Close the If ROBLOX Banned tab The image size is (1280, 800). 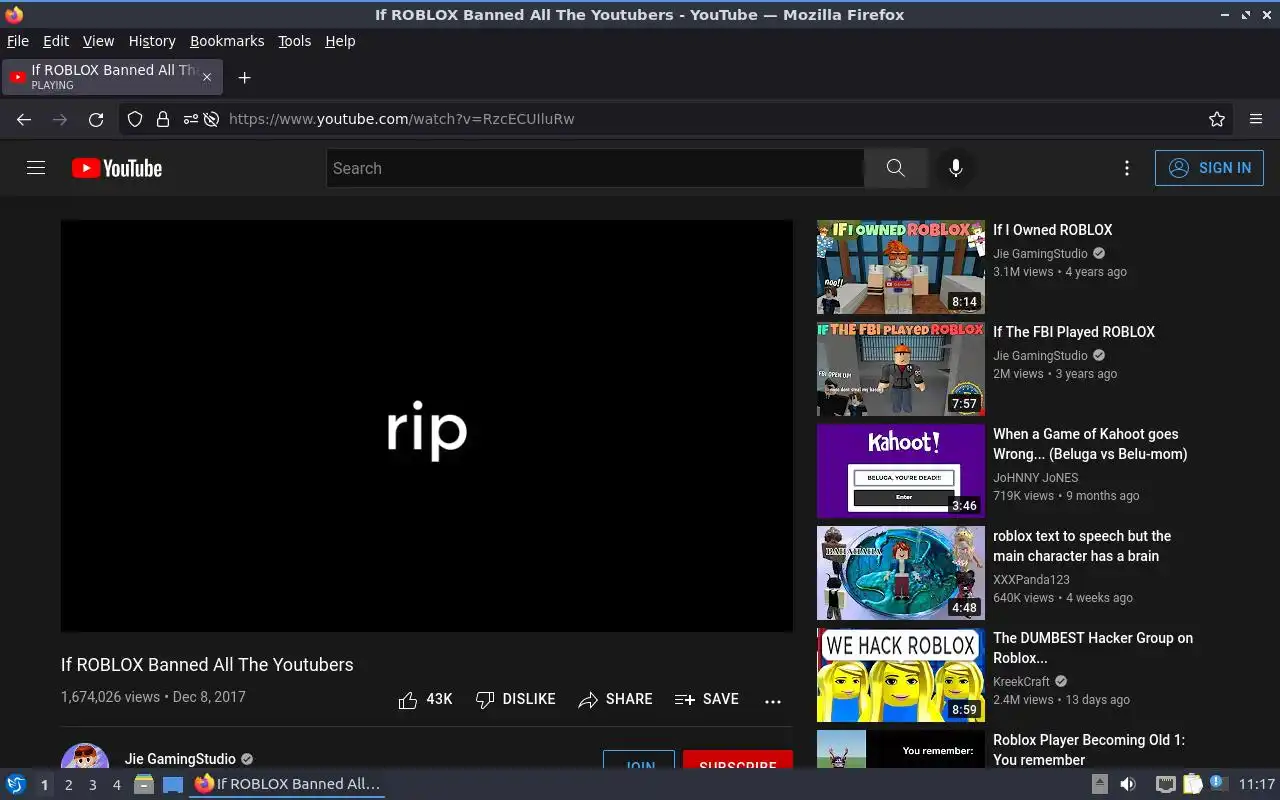[207, 77]
